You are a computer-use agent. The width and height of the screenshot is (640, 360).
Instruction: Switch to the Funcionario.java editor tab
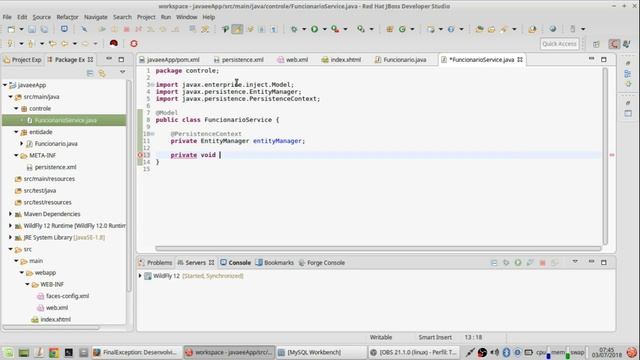click(x=400, y=60)
